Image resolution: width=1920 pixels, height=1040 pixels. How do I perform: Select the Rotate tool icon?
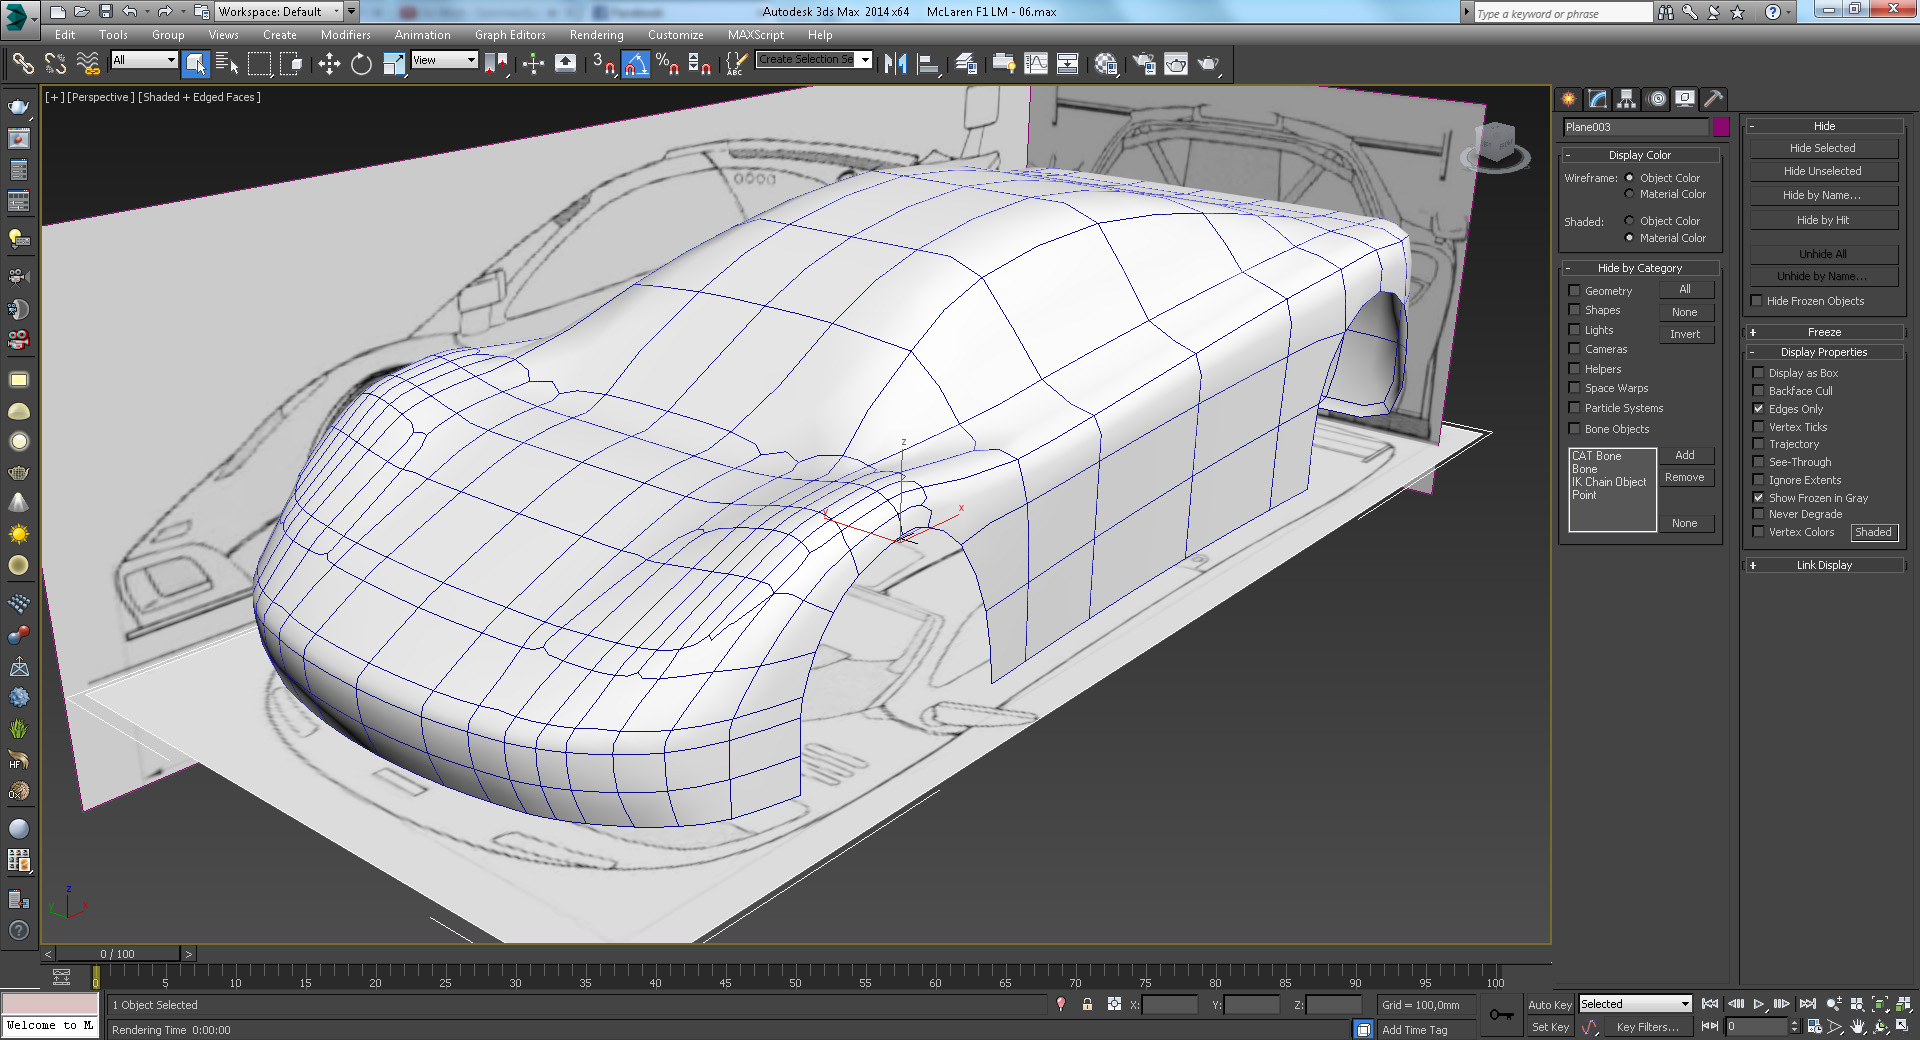click(x=361, y=64)
